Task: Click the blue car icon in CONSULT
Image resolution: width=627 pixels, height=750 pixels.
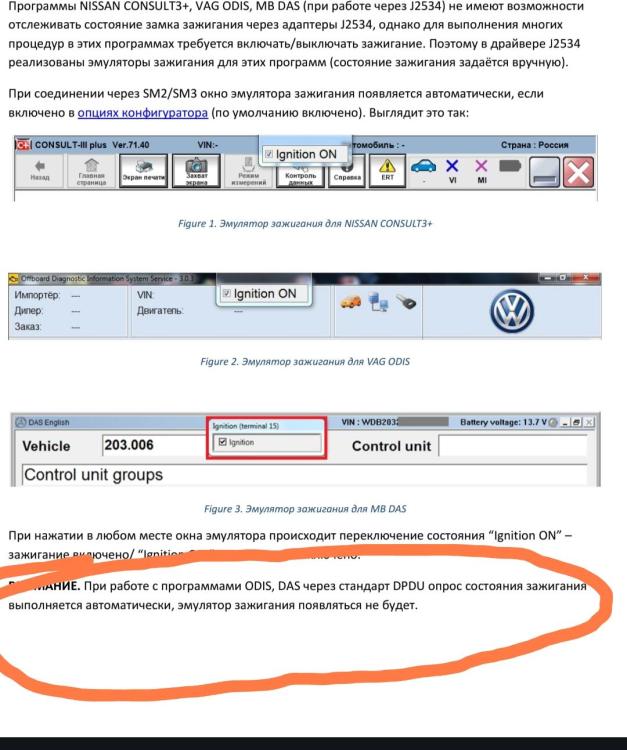Action: [423, 166]
